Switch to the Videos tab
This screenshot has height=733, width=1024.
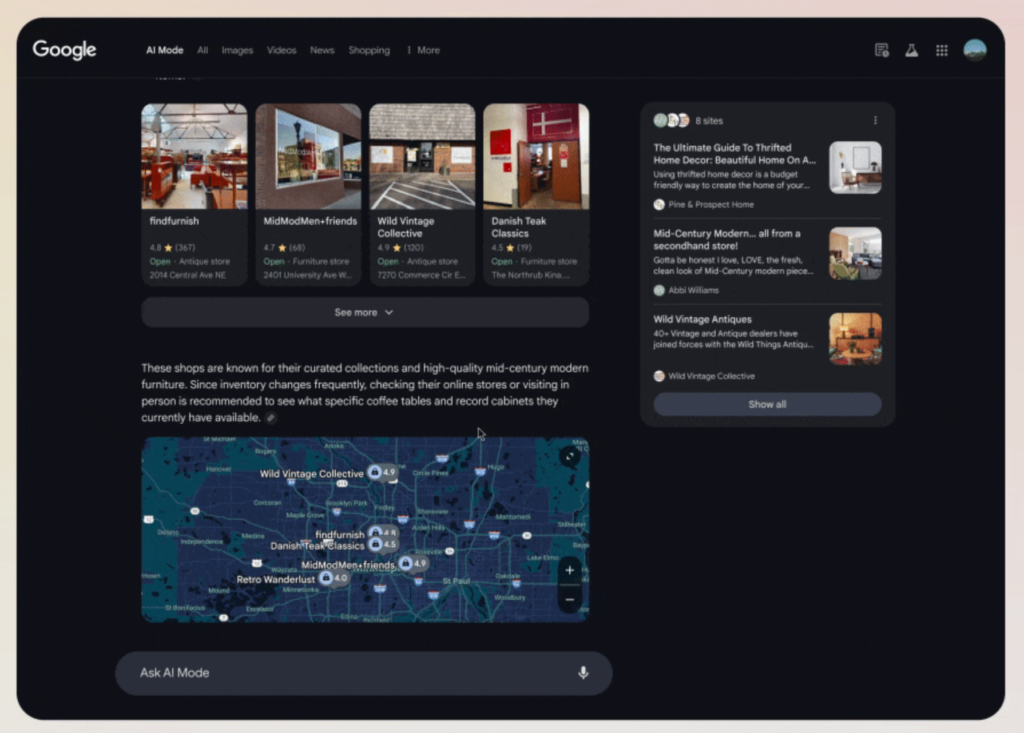tap(281, 50)
